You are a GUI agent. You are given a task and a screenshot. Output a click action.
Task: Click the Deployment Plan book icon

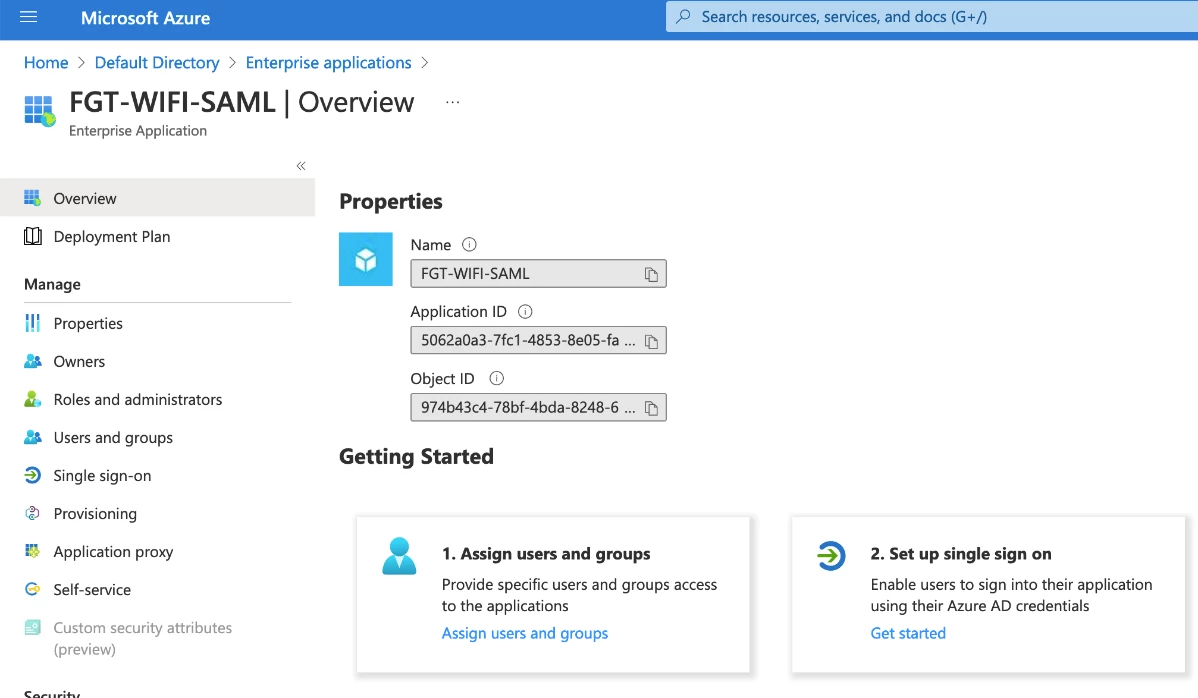pyautogui.click(x=32, y=236)
